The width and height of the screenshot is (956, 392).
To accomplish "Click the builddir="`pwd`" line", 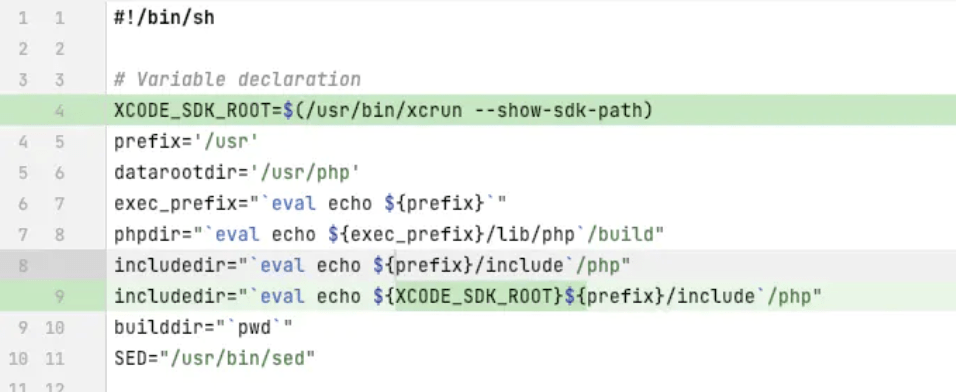I will (204, 327).
